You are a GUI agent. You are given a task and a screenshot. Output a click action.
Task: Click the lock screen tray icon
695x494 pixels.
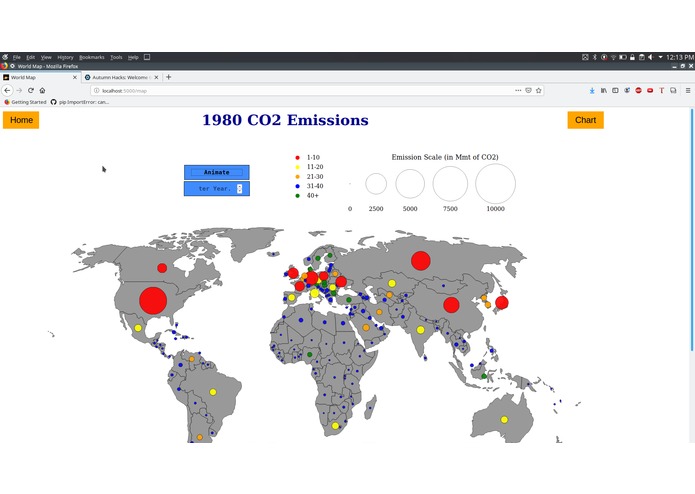(633, 57)
